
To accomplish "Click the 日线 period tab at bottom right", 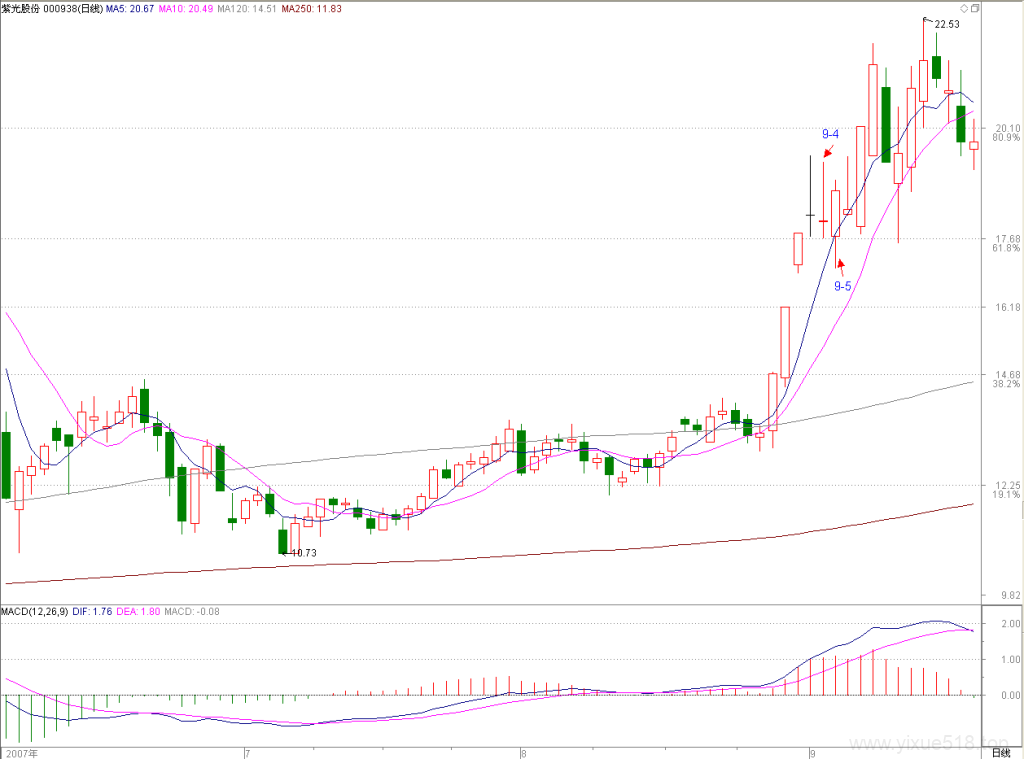I will pyautogui.click(x=1001, y=753).
